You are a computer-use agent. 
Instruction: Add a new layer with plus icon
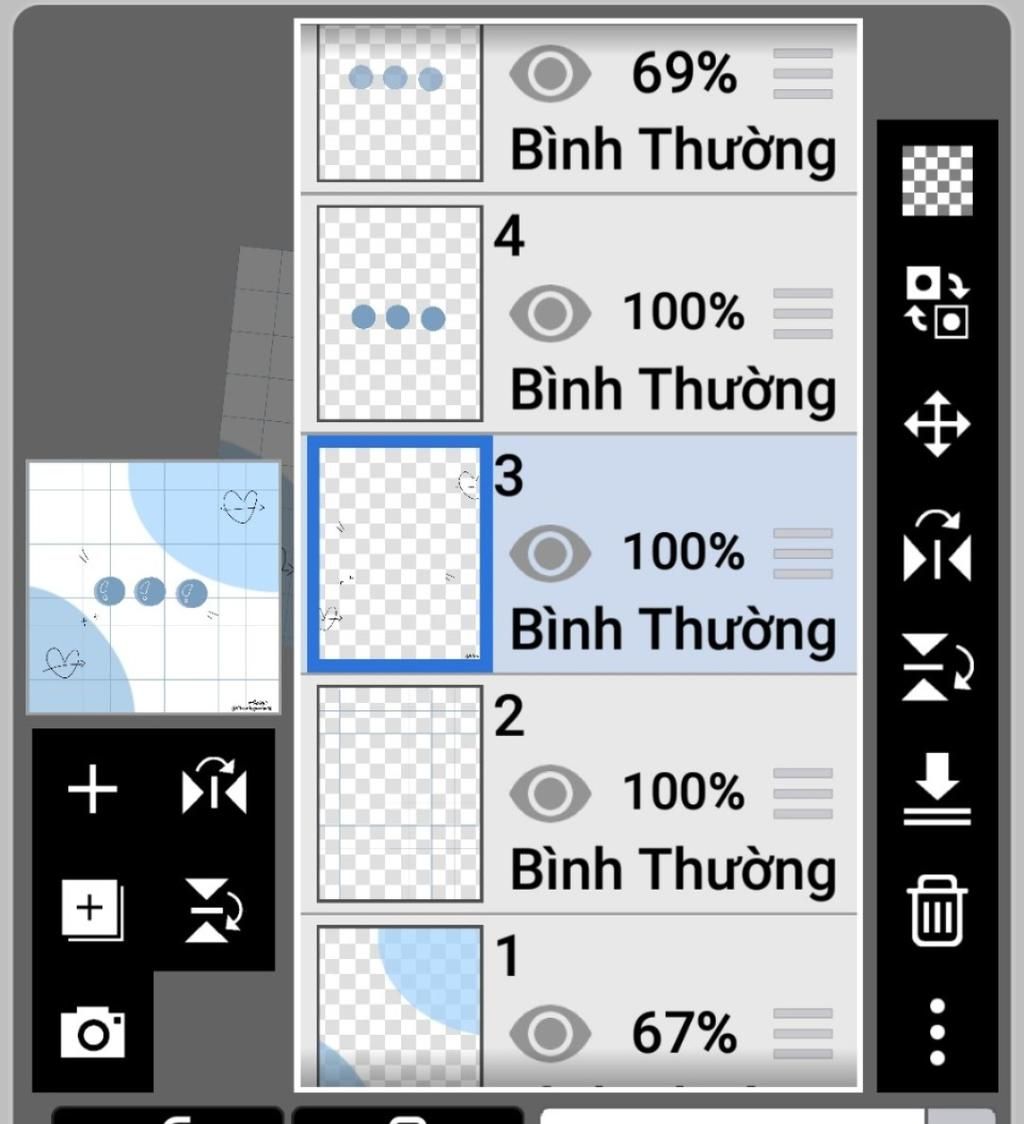pyautogui.click(x=93, y=789)
